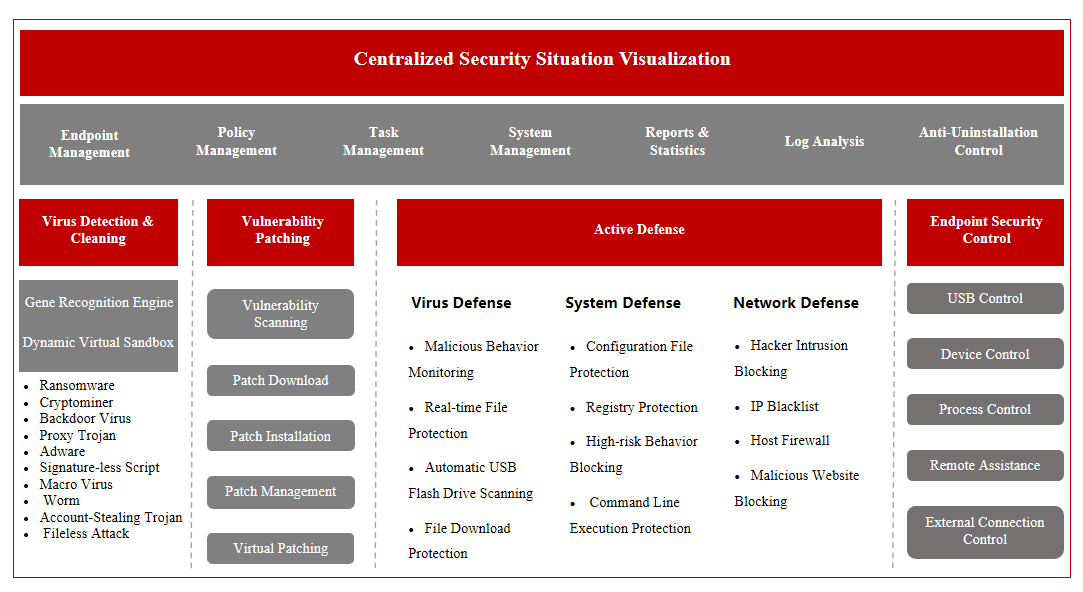Click Virus Detection & Cleaning header
Image resolution: width=1083 pixels, height=592 pixels.
point(98,232)
